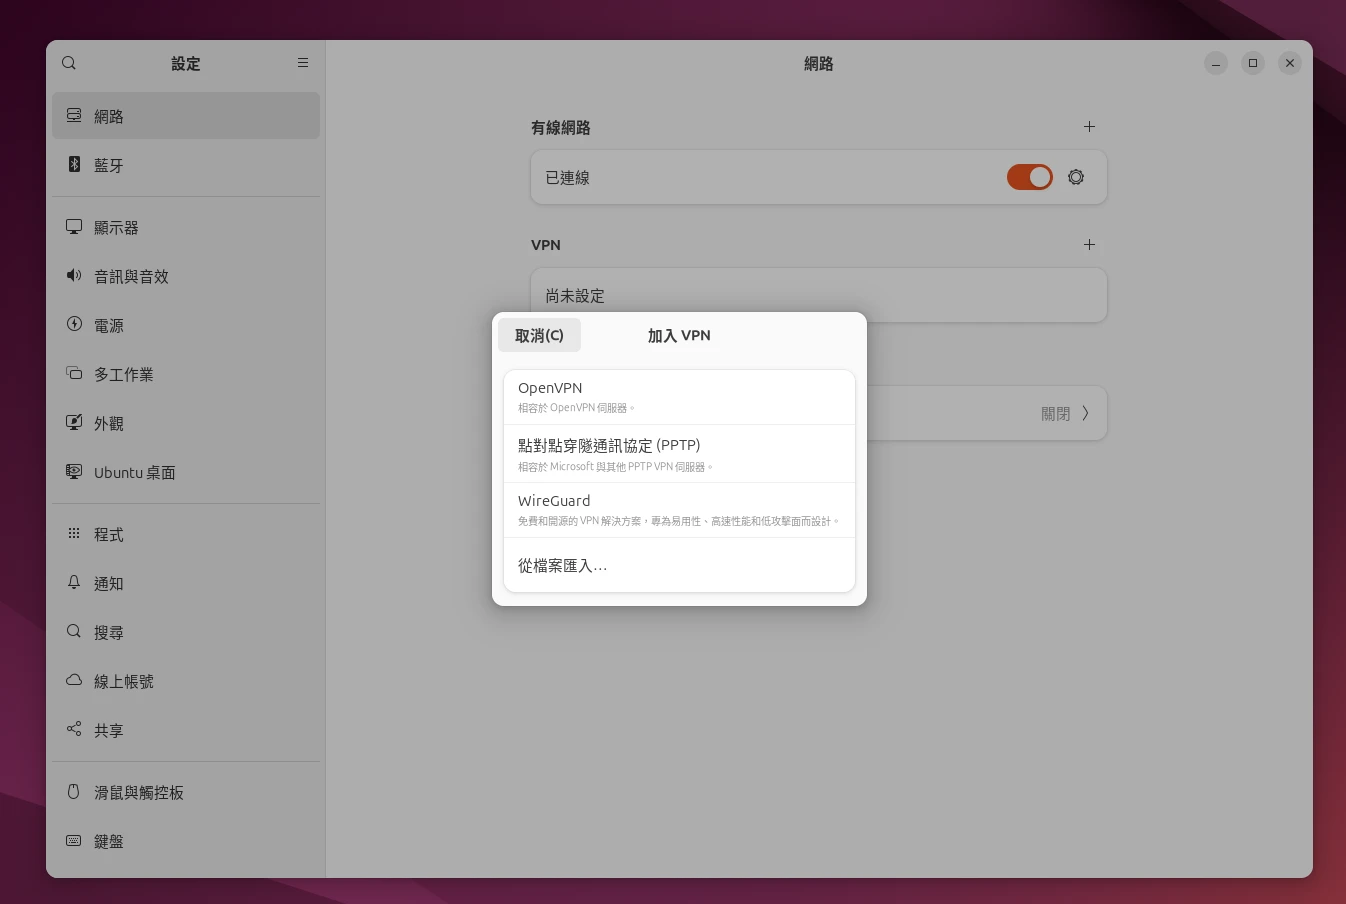Cancel the Add VPN dialog
The image size is (1346, 904).
[539, 335]
